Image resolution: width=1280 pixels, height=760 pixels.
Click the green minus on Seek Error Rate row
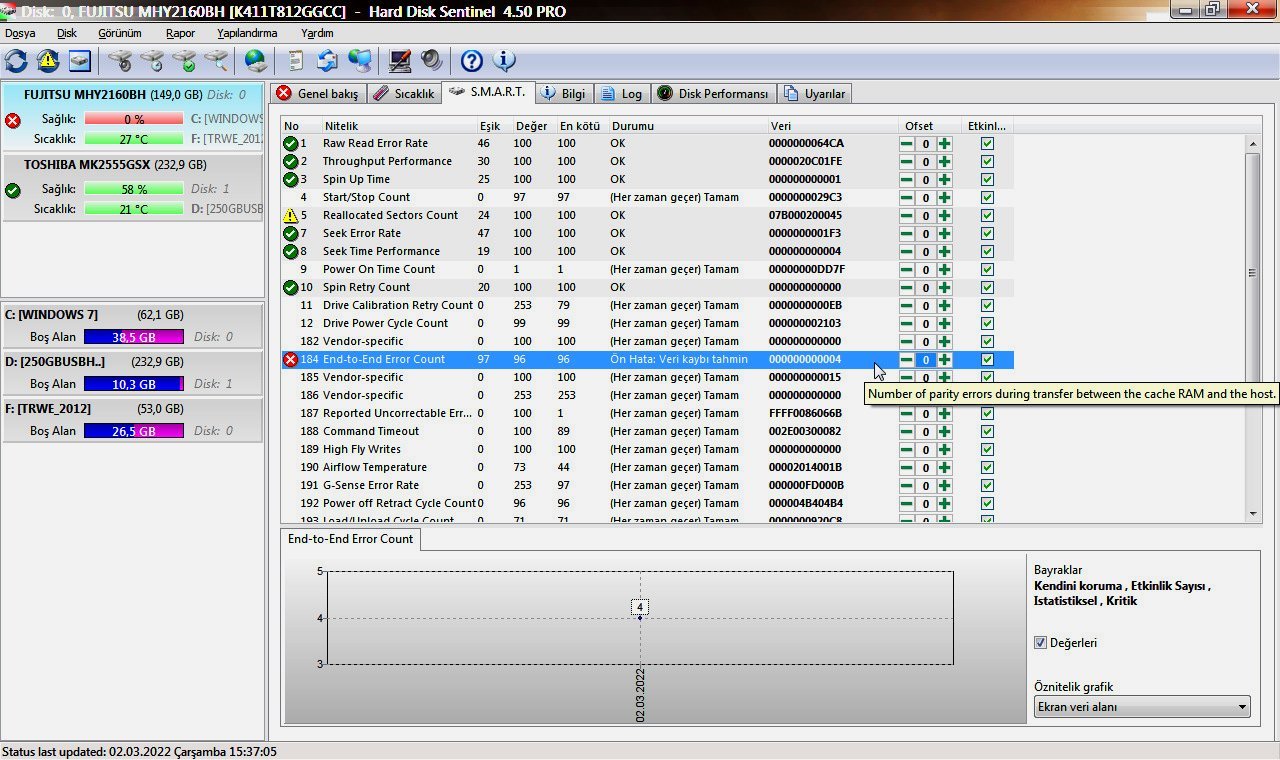pyautogui.click(x=906, y=234)
